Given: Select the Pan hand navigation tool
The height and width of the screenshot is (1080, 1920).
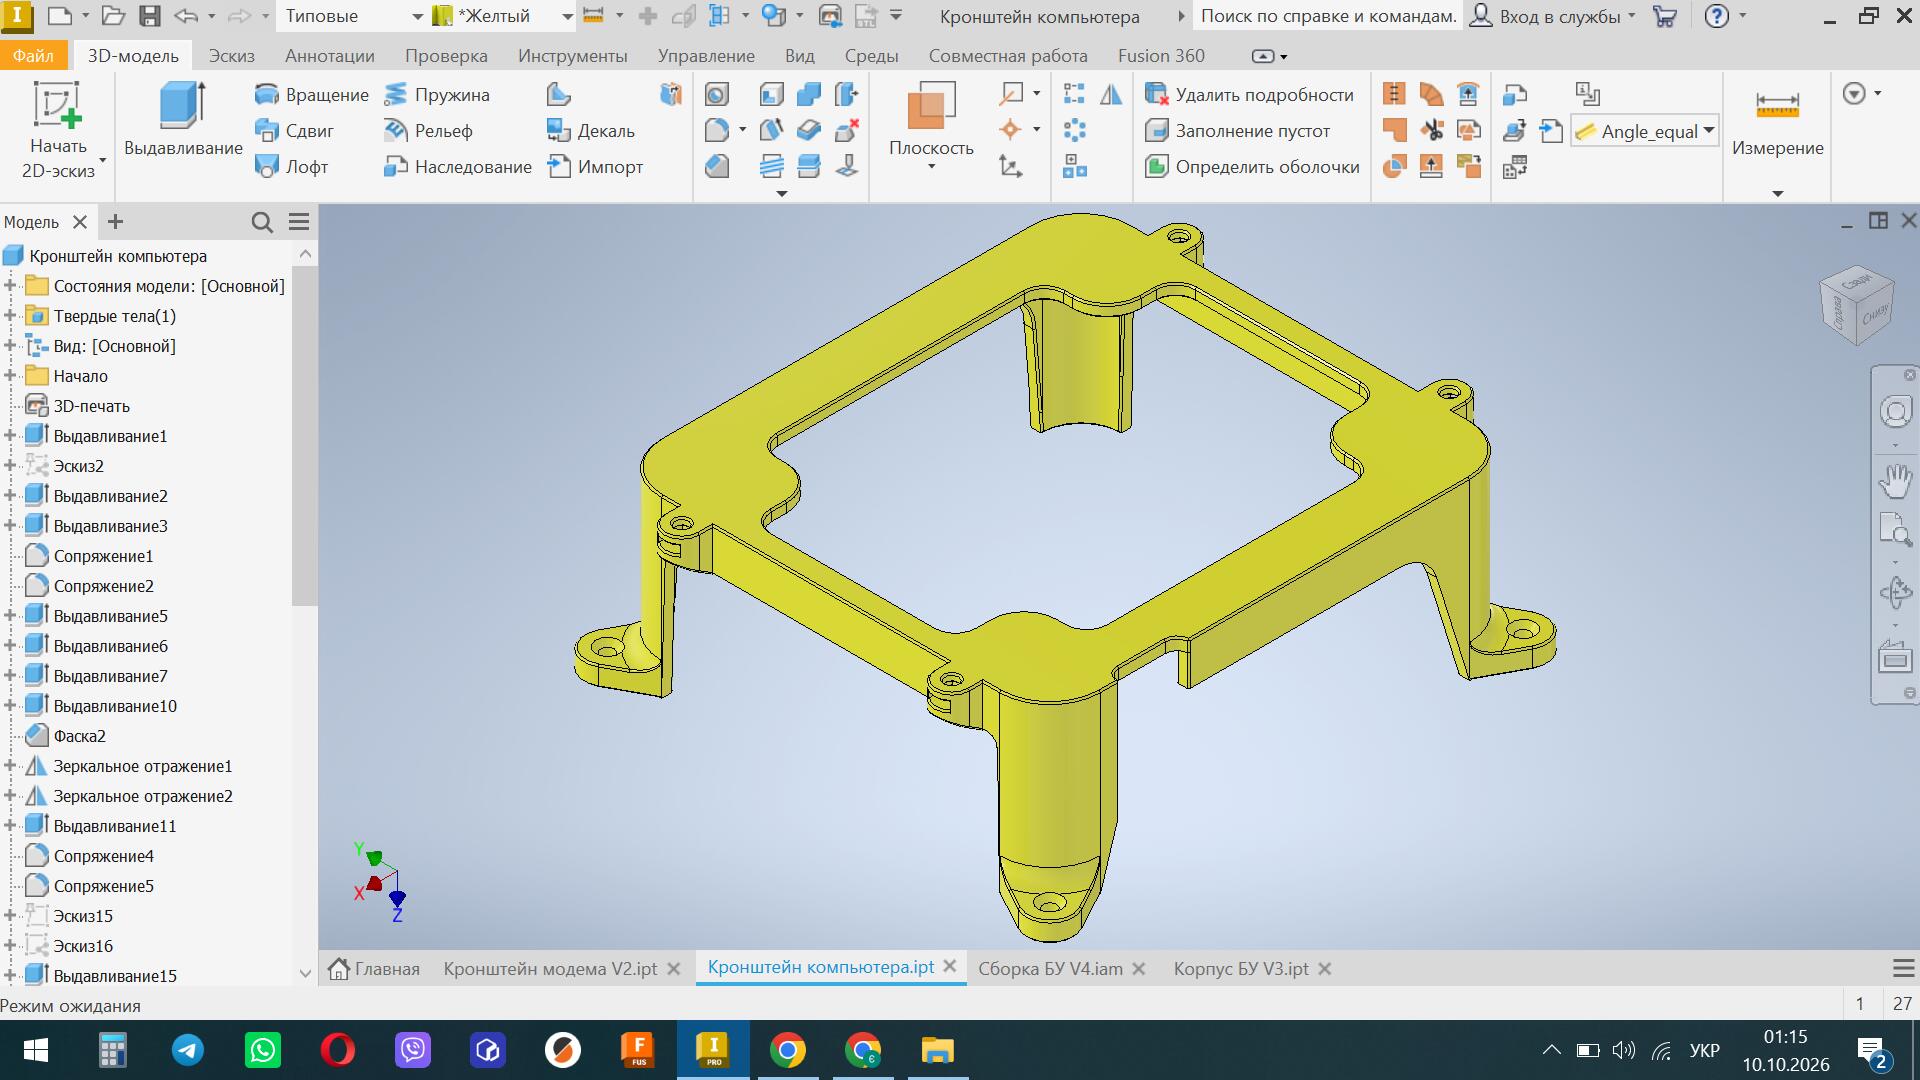Looking at the screenshot, I should pyautogui.click(x=1895, y=481).
